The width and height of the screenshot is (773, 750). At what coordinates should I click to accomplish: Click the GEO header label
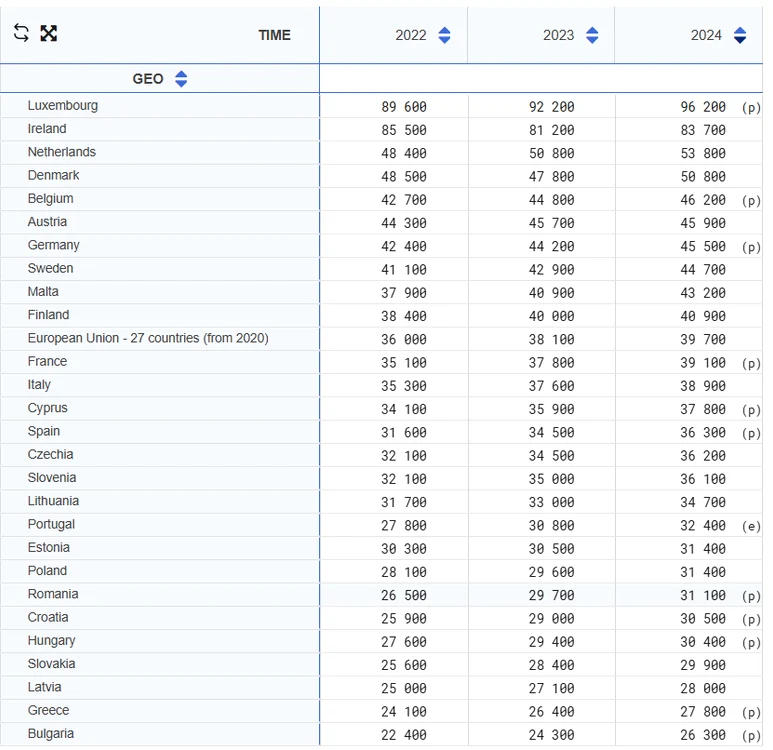pos(148,79)
